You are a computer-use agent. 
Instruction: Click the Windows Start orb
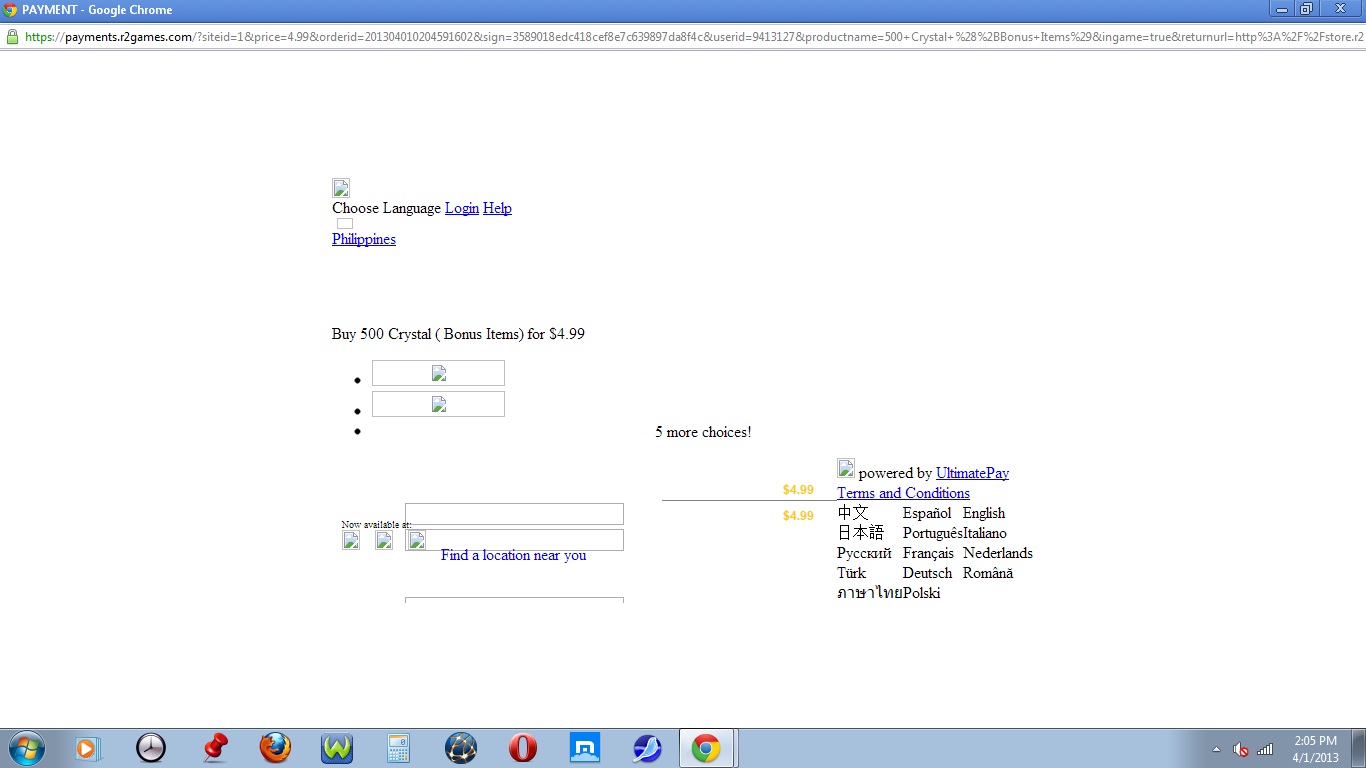tap(26, 748)
